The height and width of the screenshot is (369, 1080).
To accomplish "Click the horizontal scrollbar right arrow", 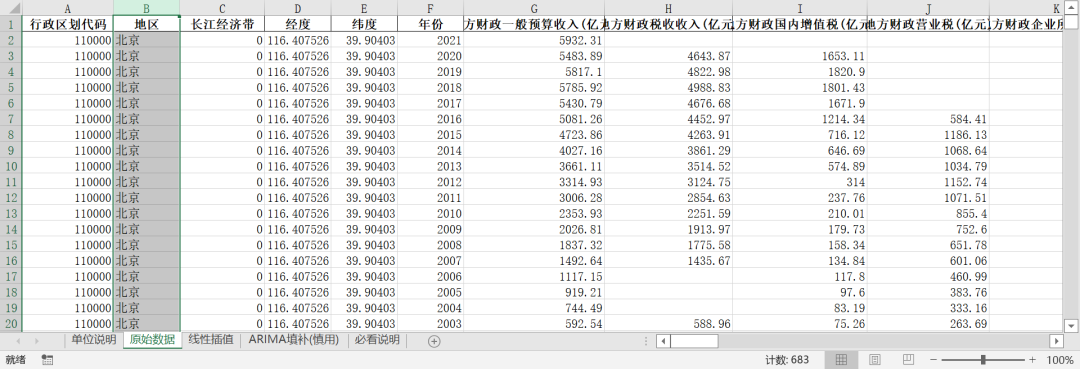I will 1057,341.
